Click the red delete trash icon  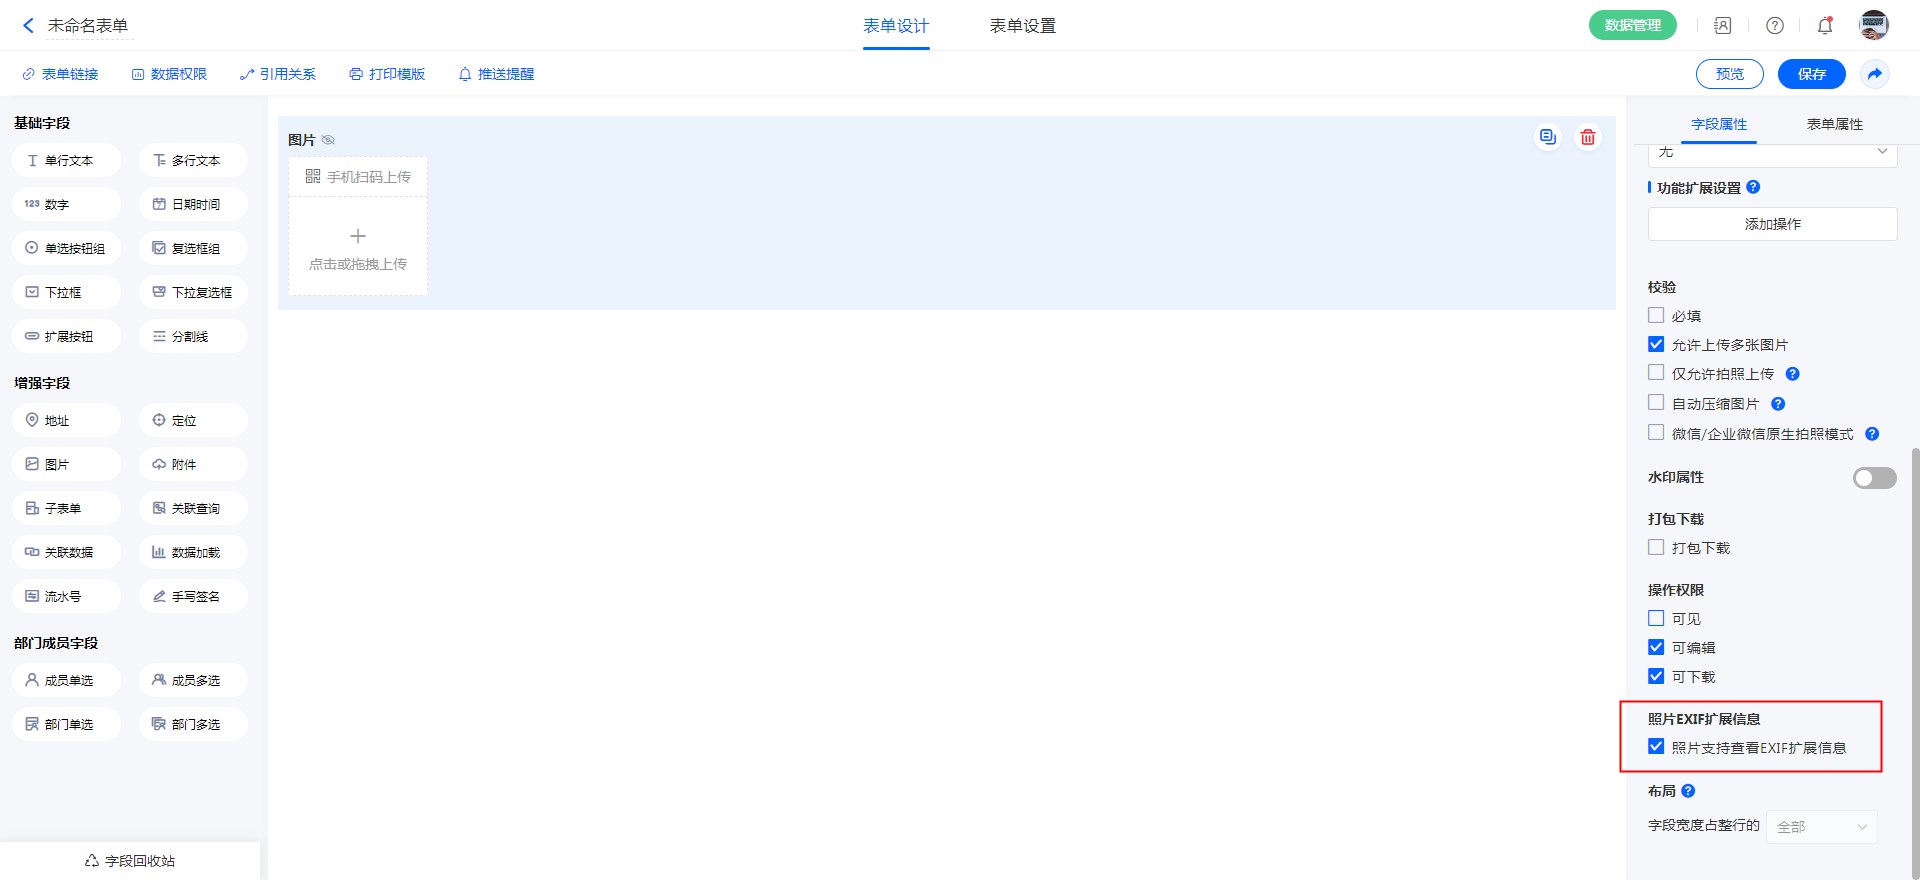click(1587, 137)
